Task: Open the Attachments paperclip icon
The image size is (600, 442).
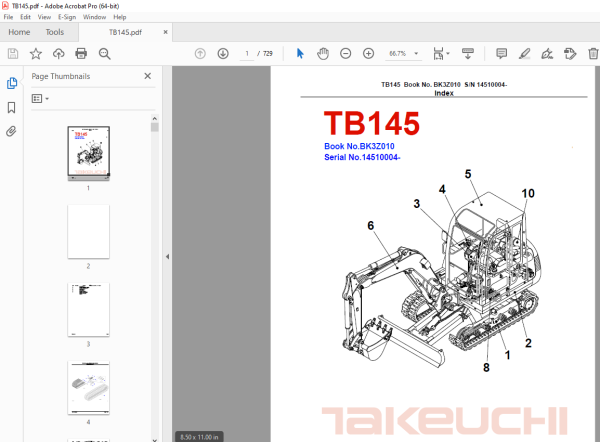Action: pyautogui.click(x=11, y=132)
